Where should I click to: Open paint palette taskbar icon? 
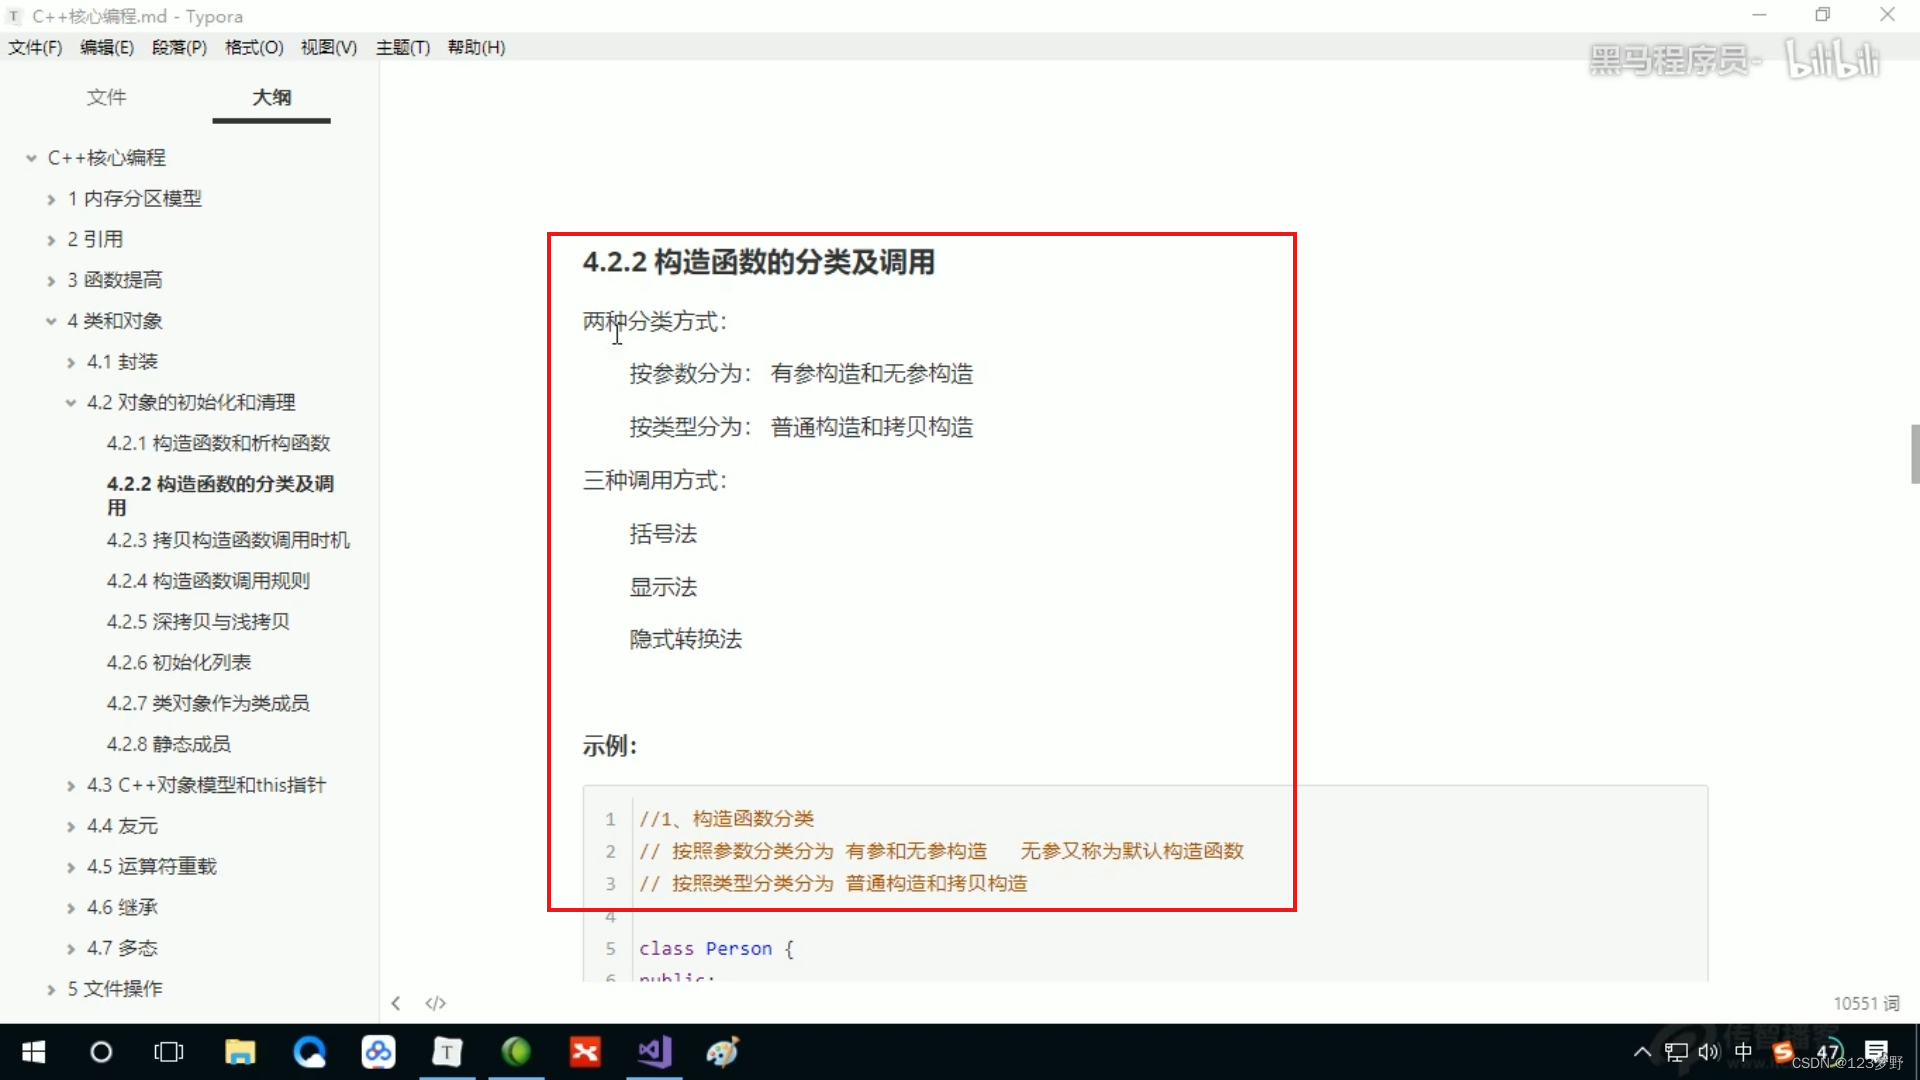(x=723, y=1052)
